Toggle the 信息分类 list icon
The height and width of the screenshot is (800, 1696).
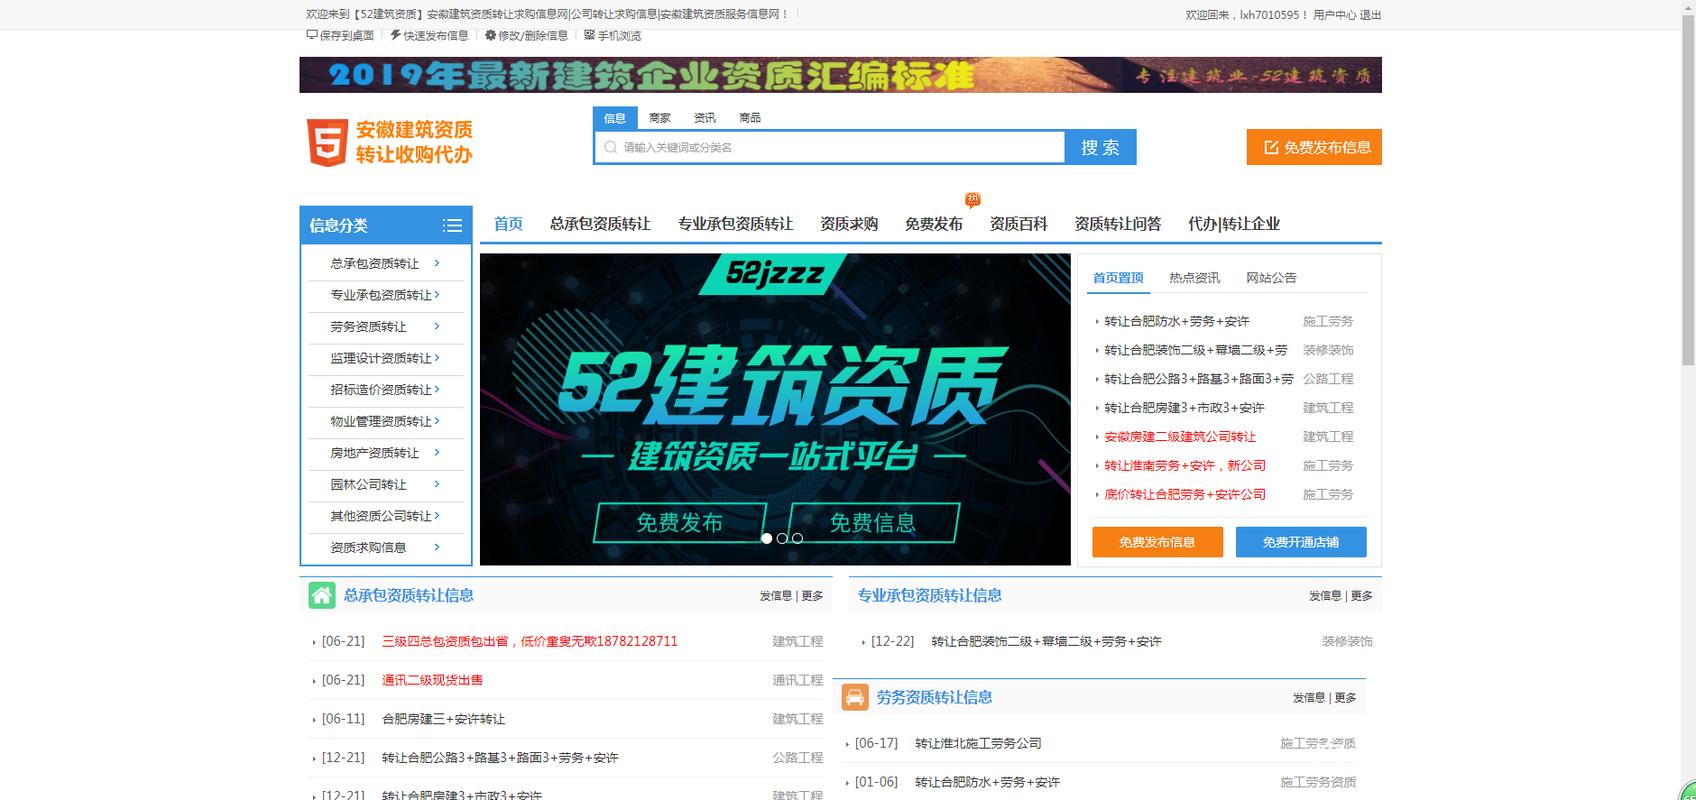[452, 225]
